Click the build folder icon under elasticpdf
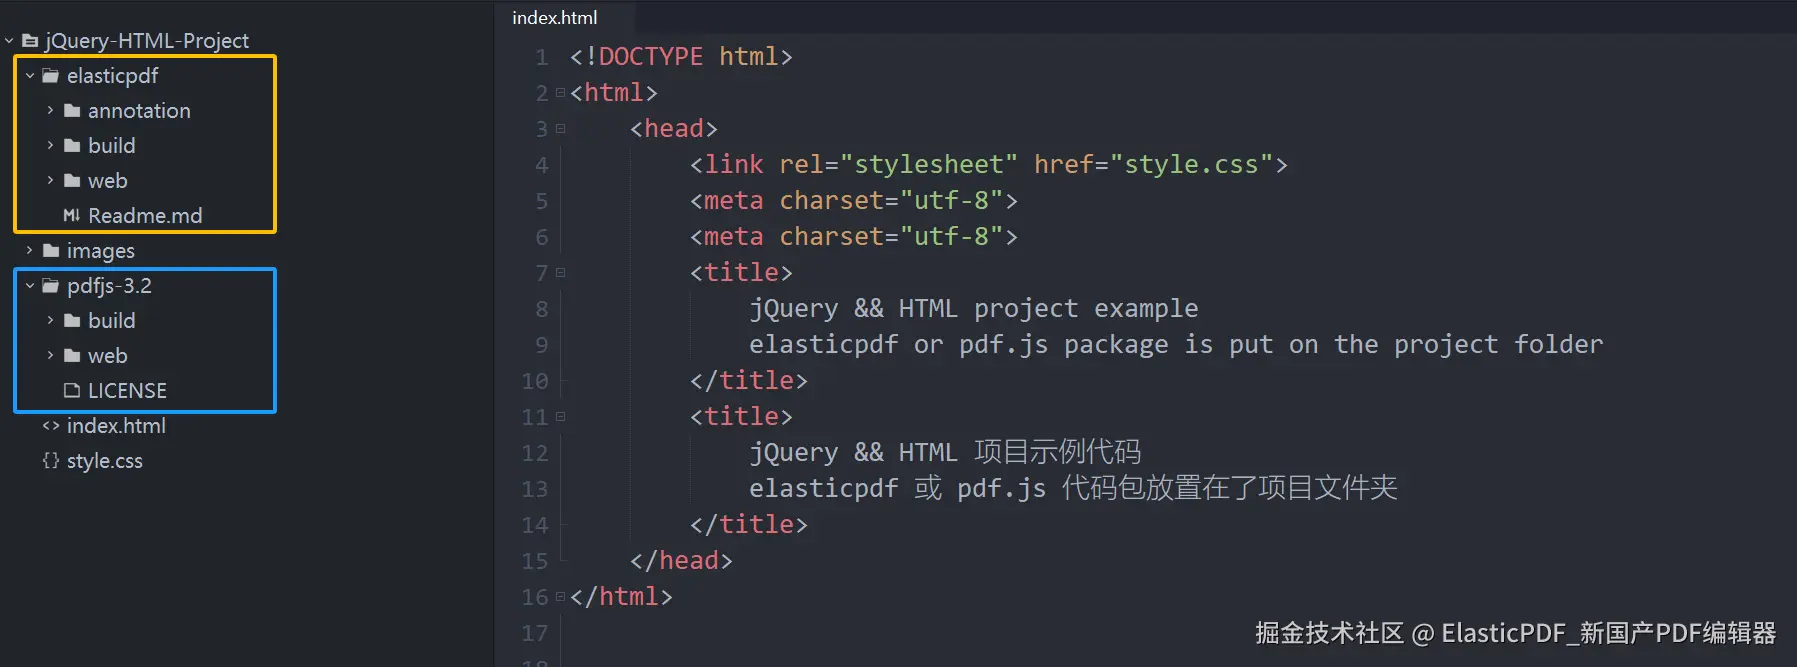This screenshot has width=1797, height=667. pos(72,146)
